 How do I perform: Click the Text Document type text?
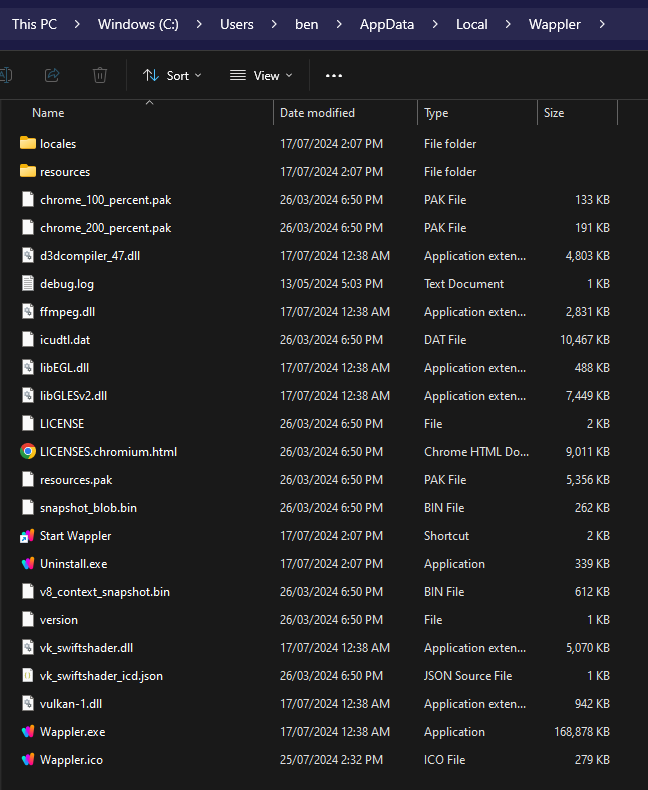[x=464, y=284]
